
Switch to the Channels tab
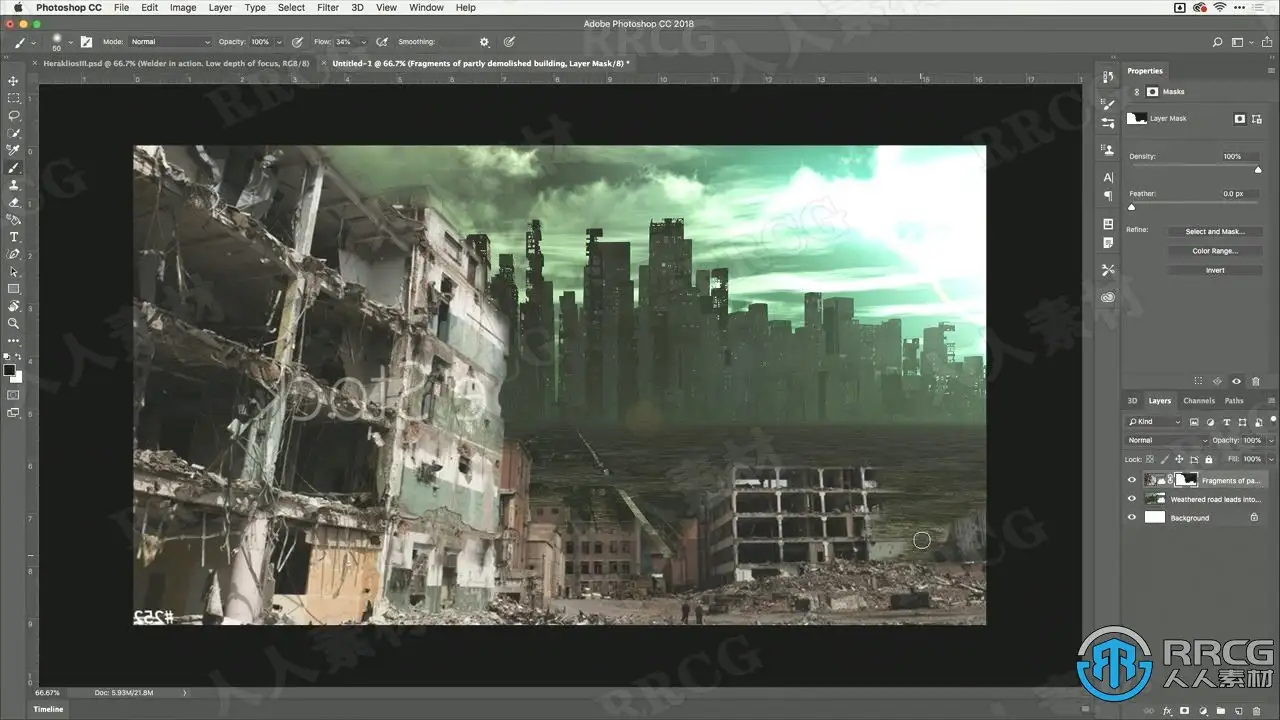click(1199, 401)
